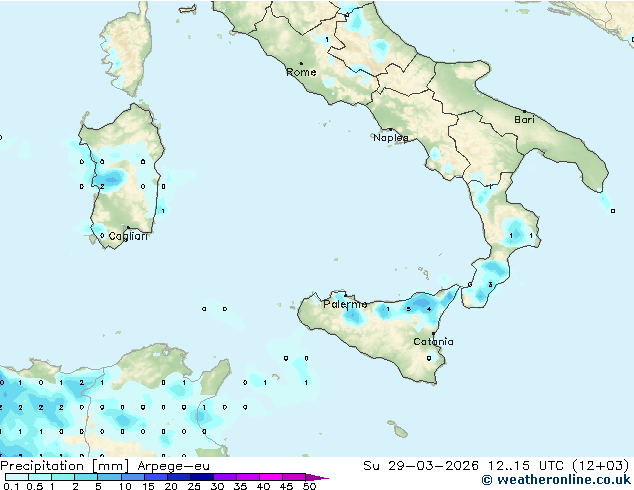Image resolution: width=634 pixels, height=490 pixels.
Task: Click the 'Precipitation [mm]' title text
Action: pyautogui.click(x=65, y=466)
